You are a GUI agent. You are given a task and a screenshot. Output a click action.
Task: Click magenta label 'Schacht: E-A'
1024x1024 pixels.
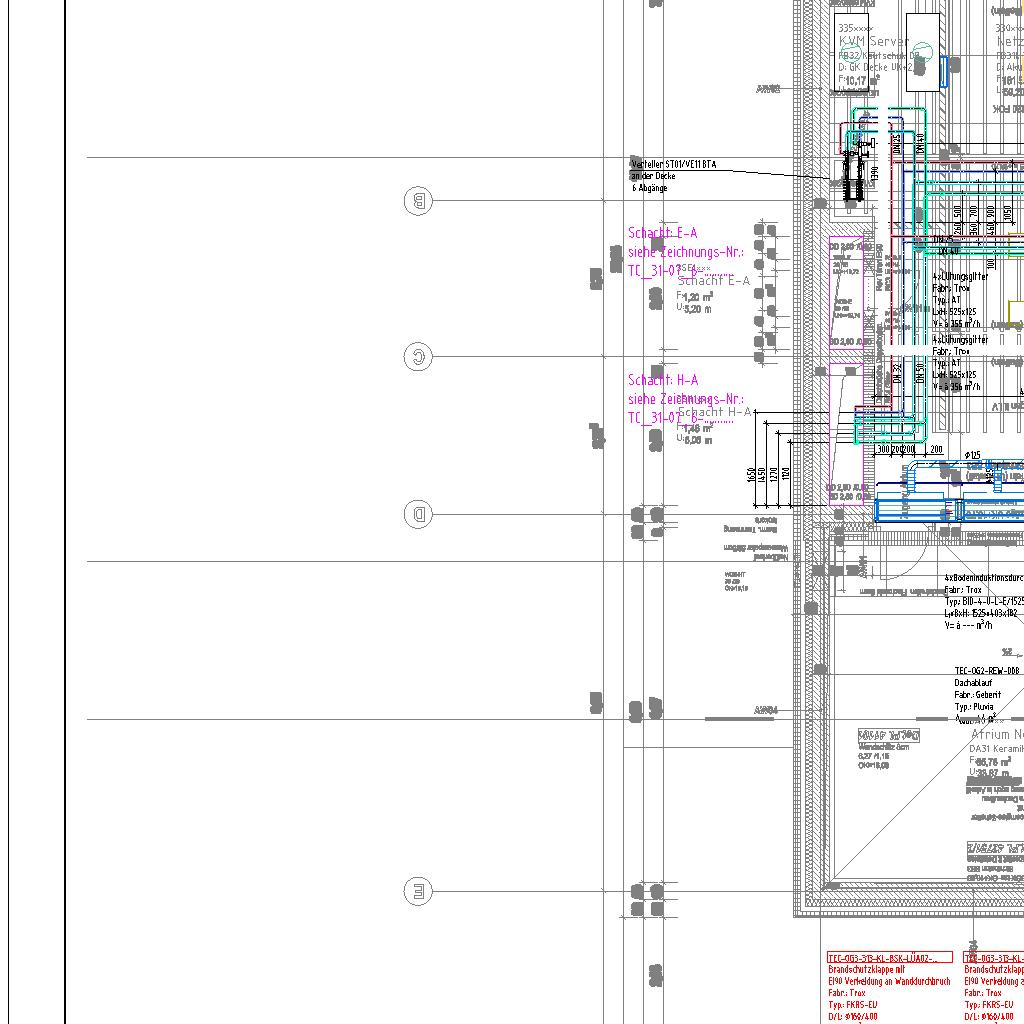tap(662, 232)
